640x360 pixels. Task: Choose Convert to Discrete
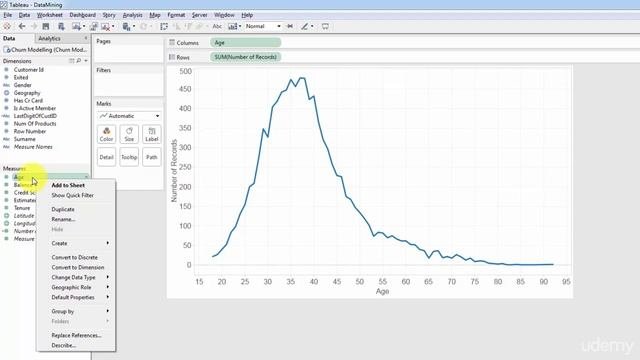[x=76, y=258]
